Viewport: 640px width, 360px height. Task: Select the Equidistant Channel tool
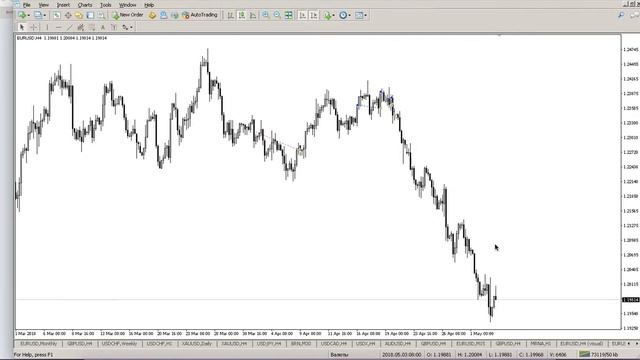(80, 27)
